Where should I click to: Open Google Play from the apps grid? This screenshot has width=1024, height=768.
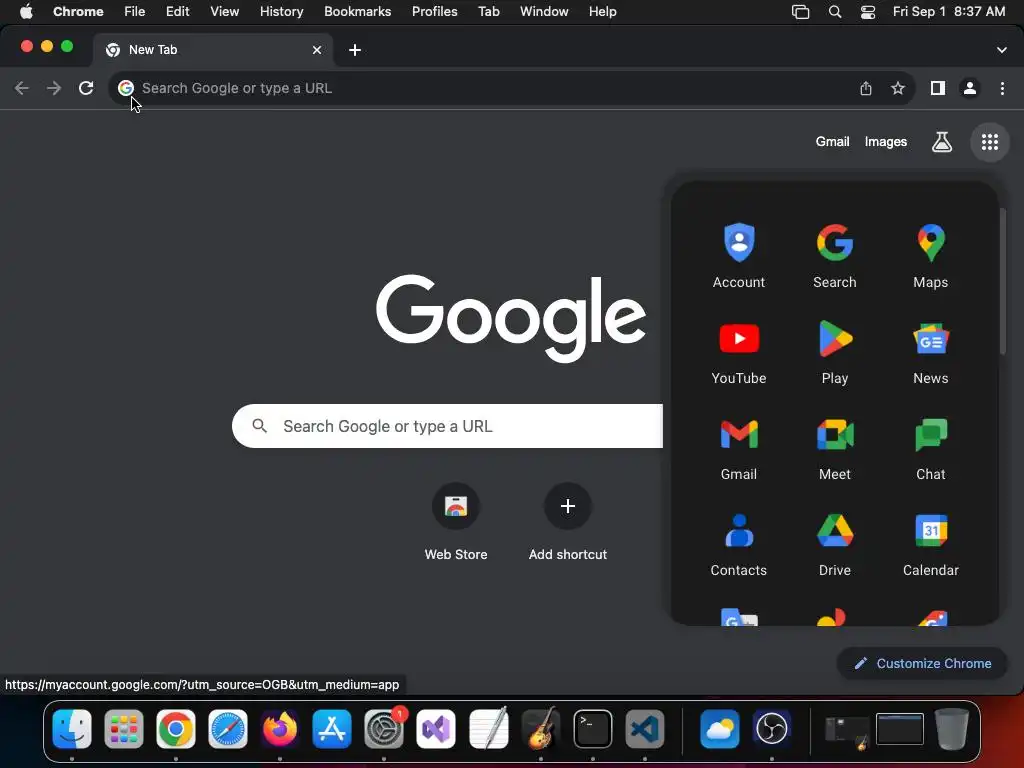pos(835,352)
